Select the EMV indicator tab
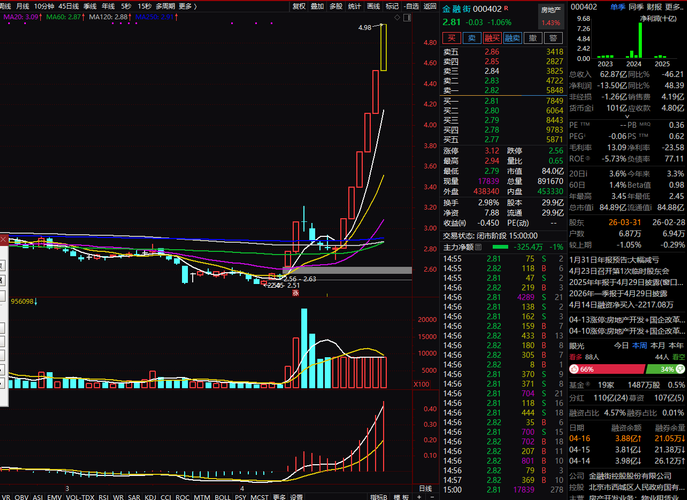This screenshot has width=687, height=500. tap(54, 497)
